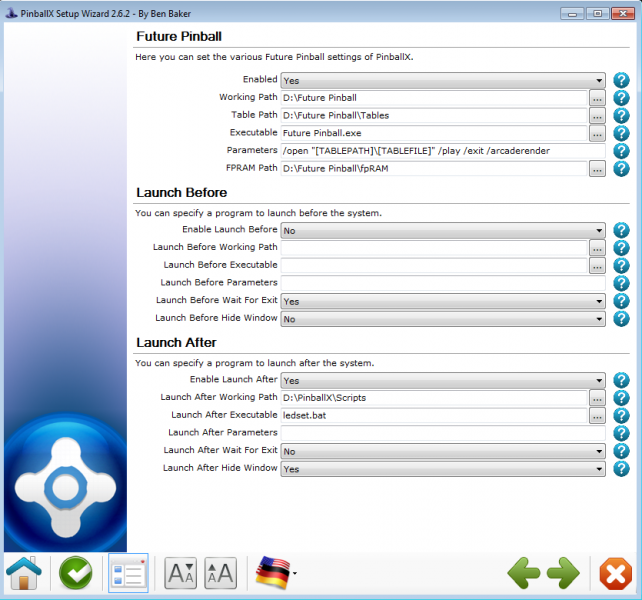Viewport: 642px width, 600px height.
Task: Click the Executable text field
Action: tap(434, 133)
